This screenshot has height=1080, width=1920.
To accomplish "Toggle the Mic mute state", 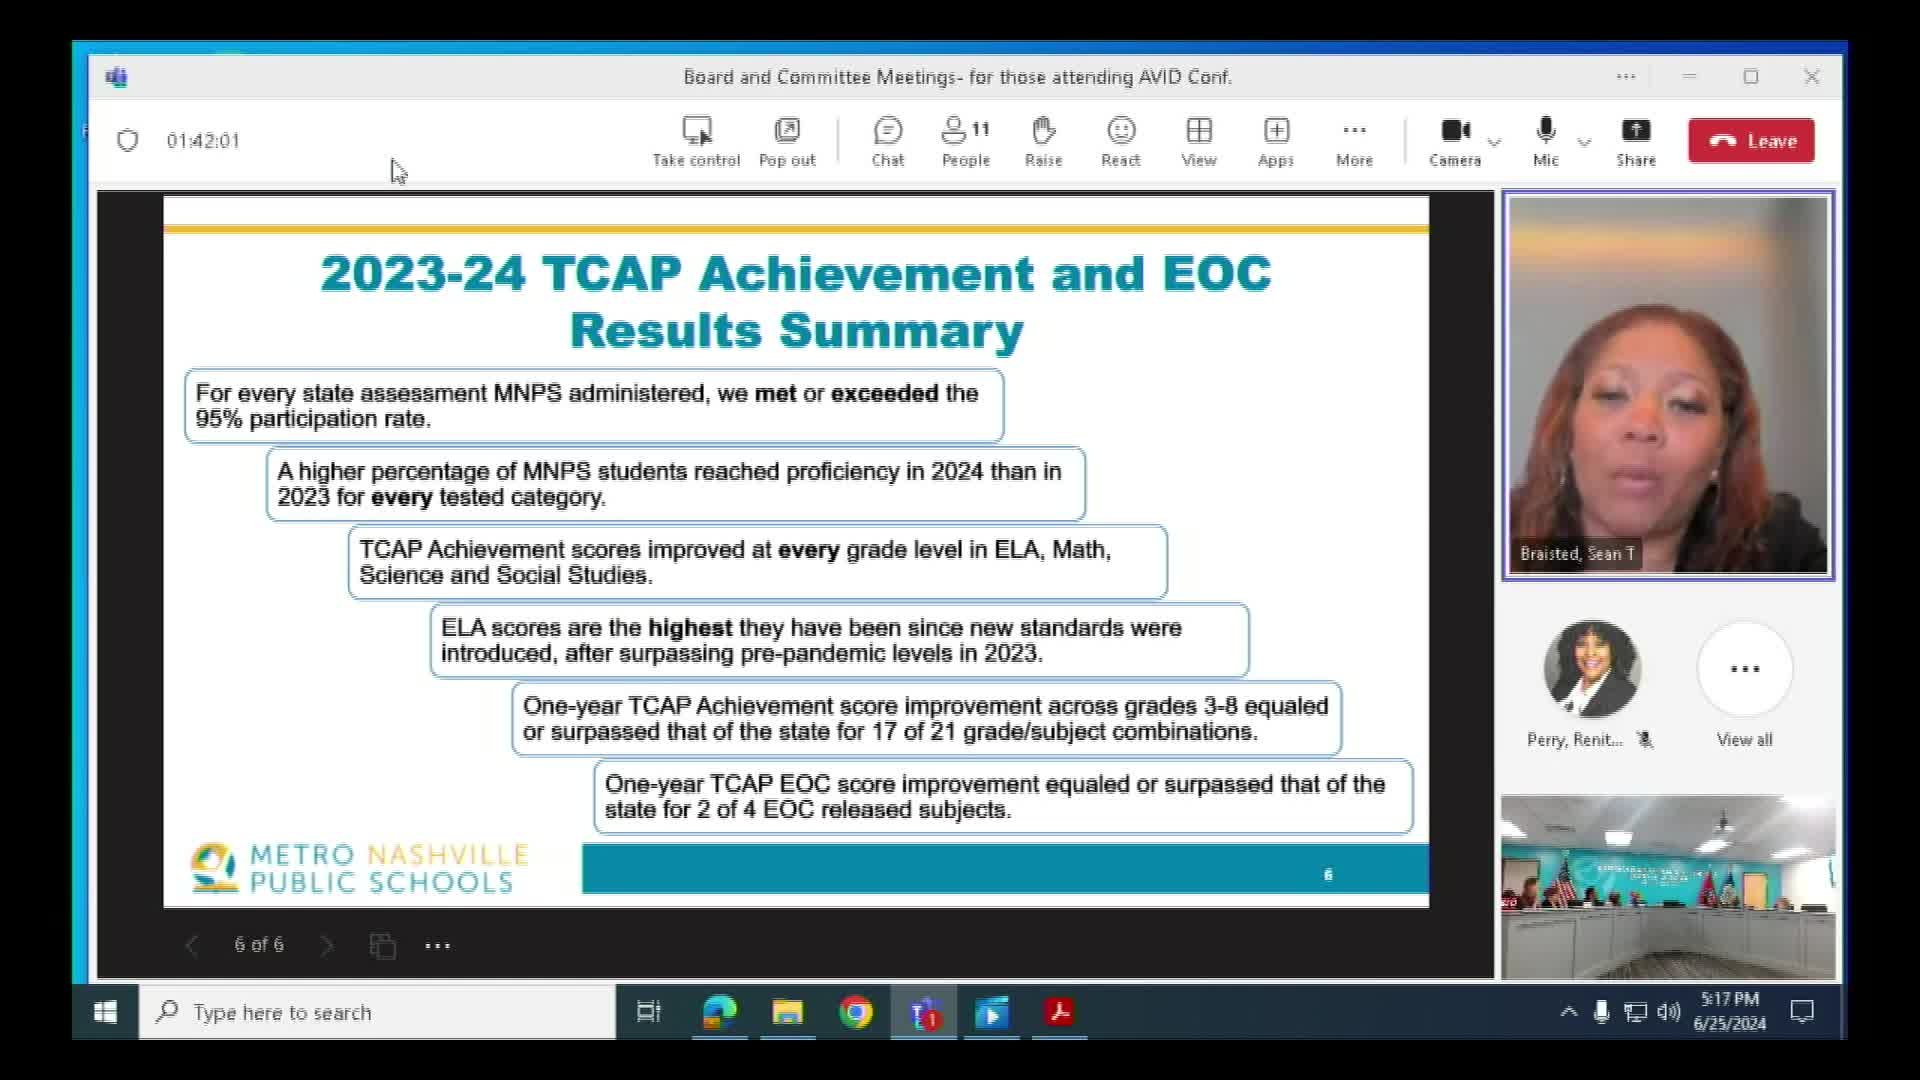I will pos(1546,141).
